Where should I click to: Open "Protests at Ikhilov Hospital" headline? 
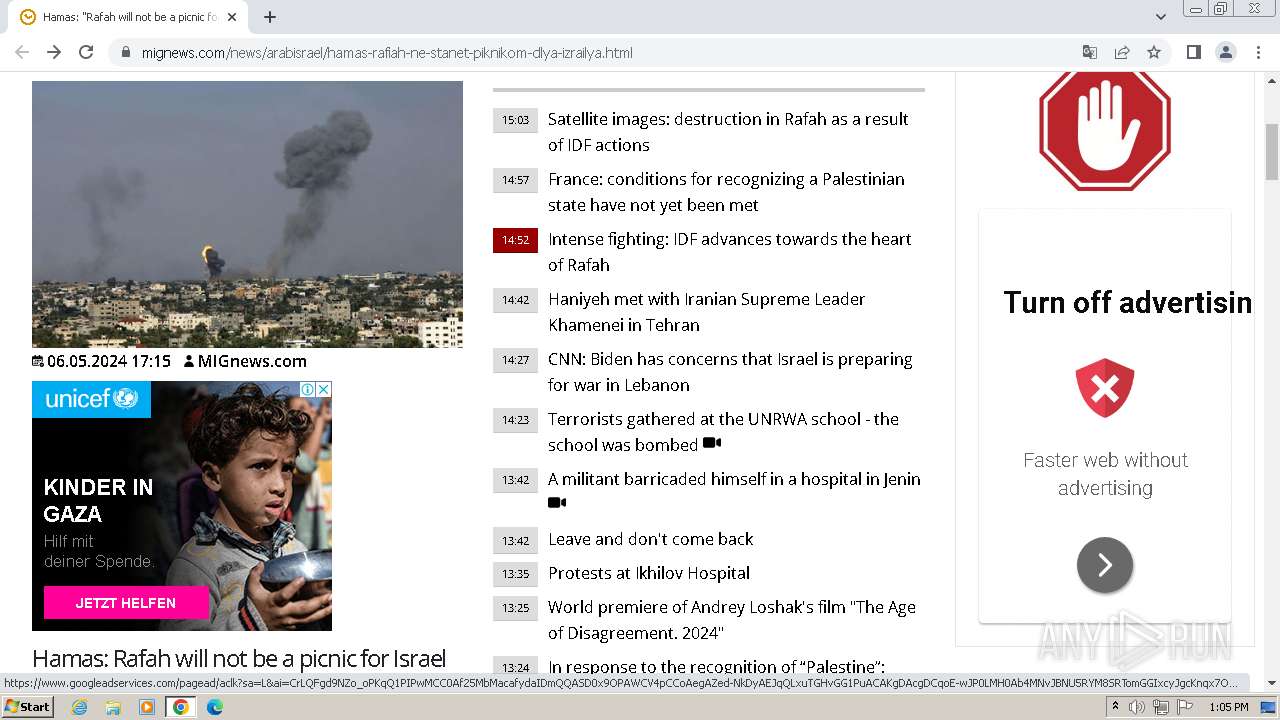click(x=649, y=573)
